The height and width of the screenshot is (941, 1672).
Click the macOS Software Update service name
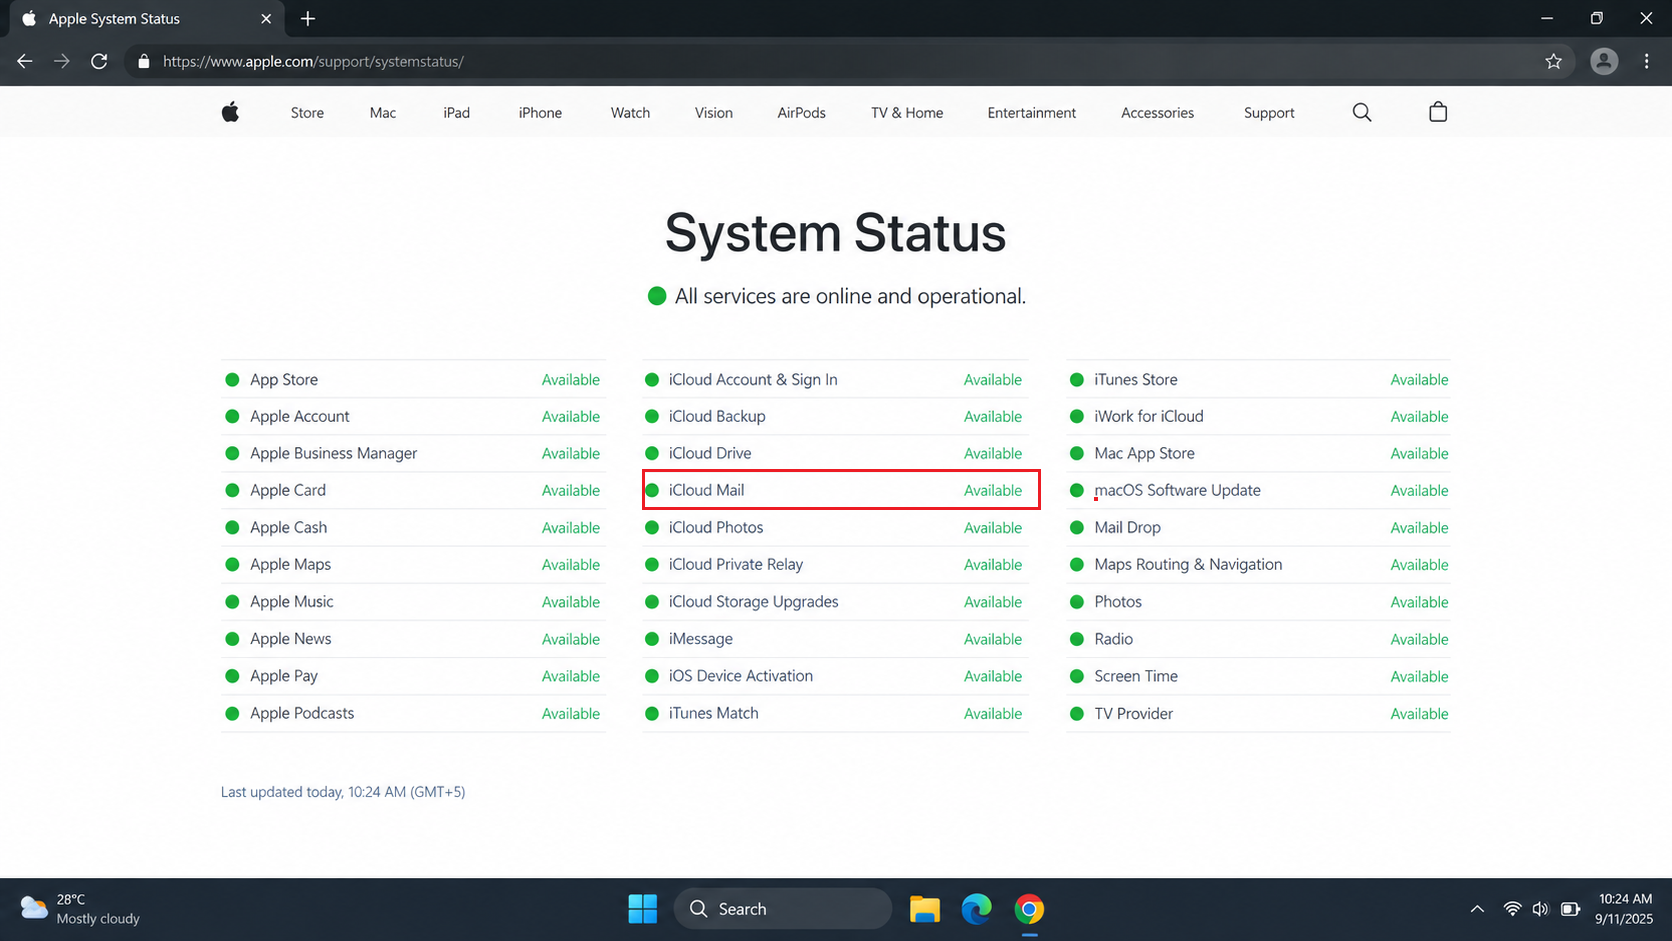coord(1177,490)
